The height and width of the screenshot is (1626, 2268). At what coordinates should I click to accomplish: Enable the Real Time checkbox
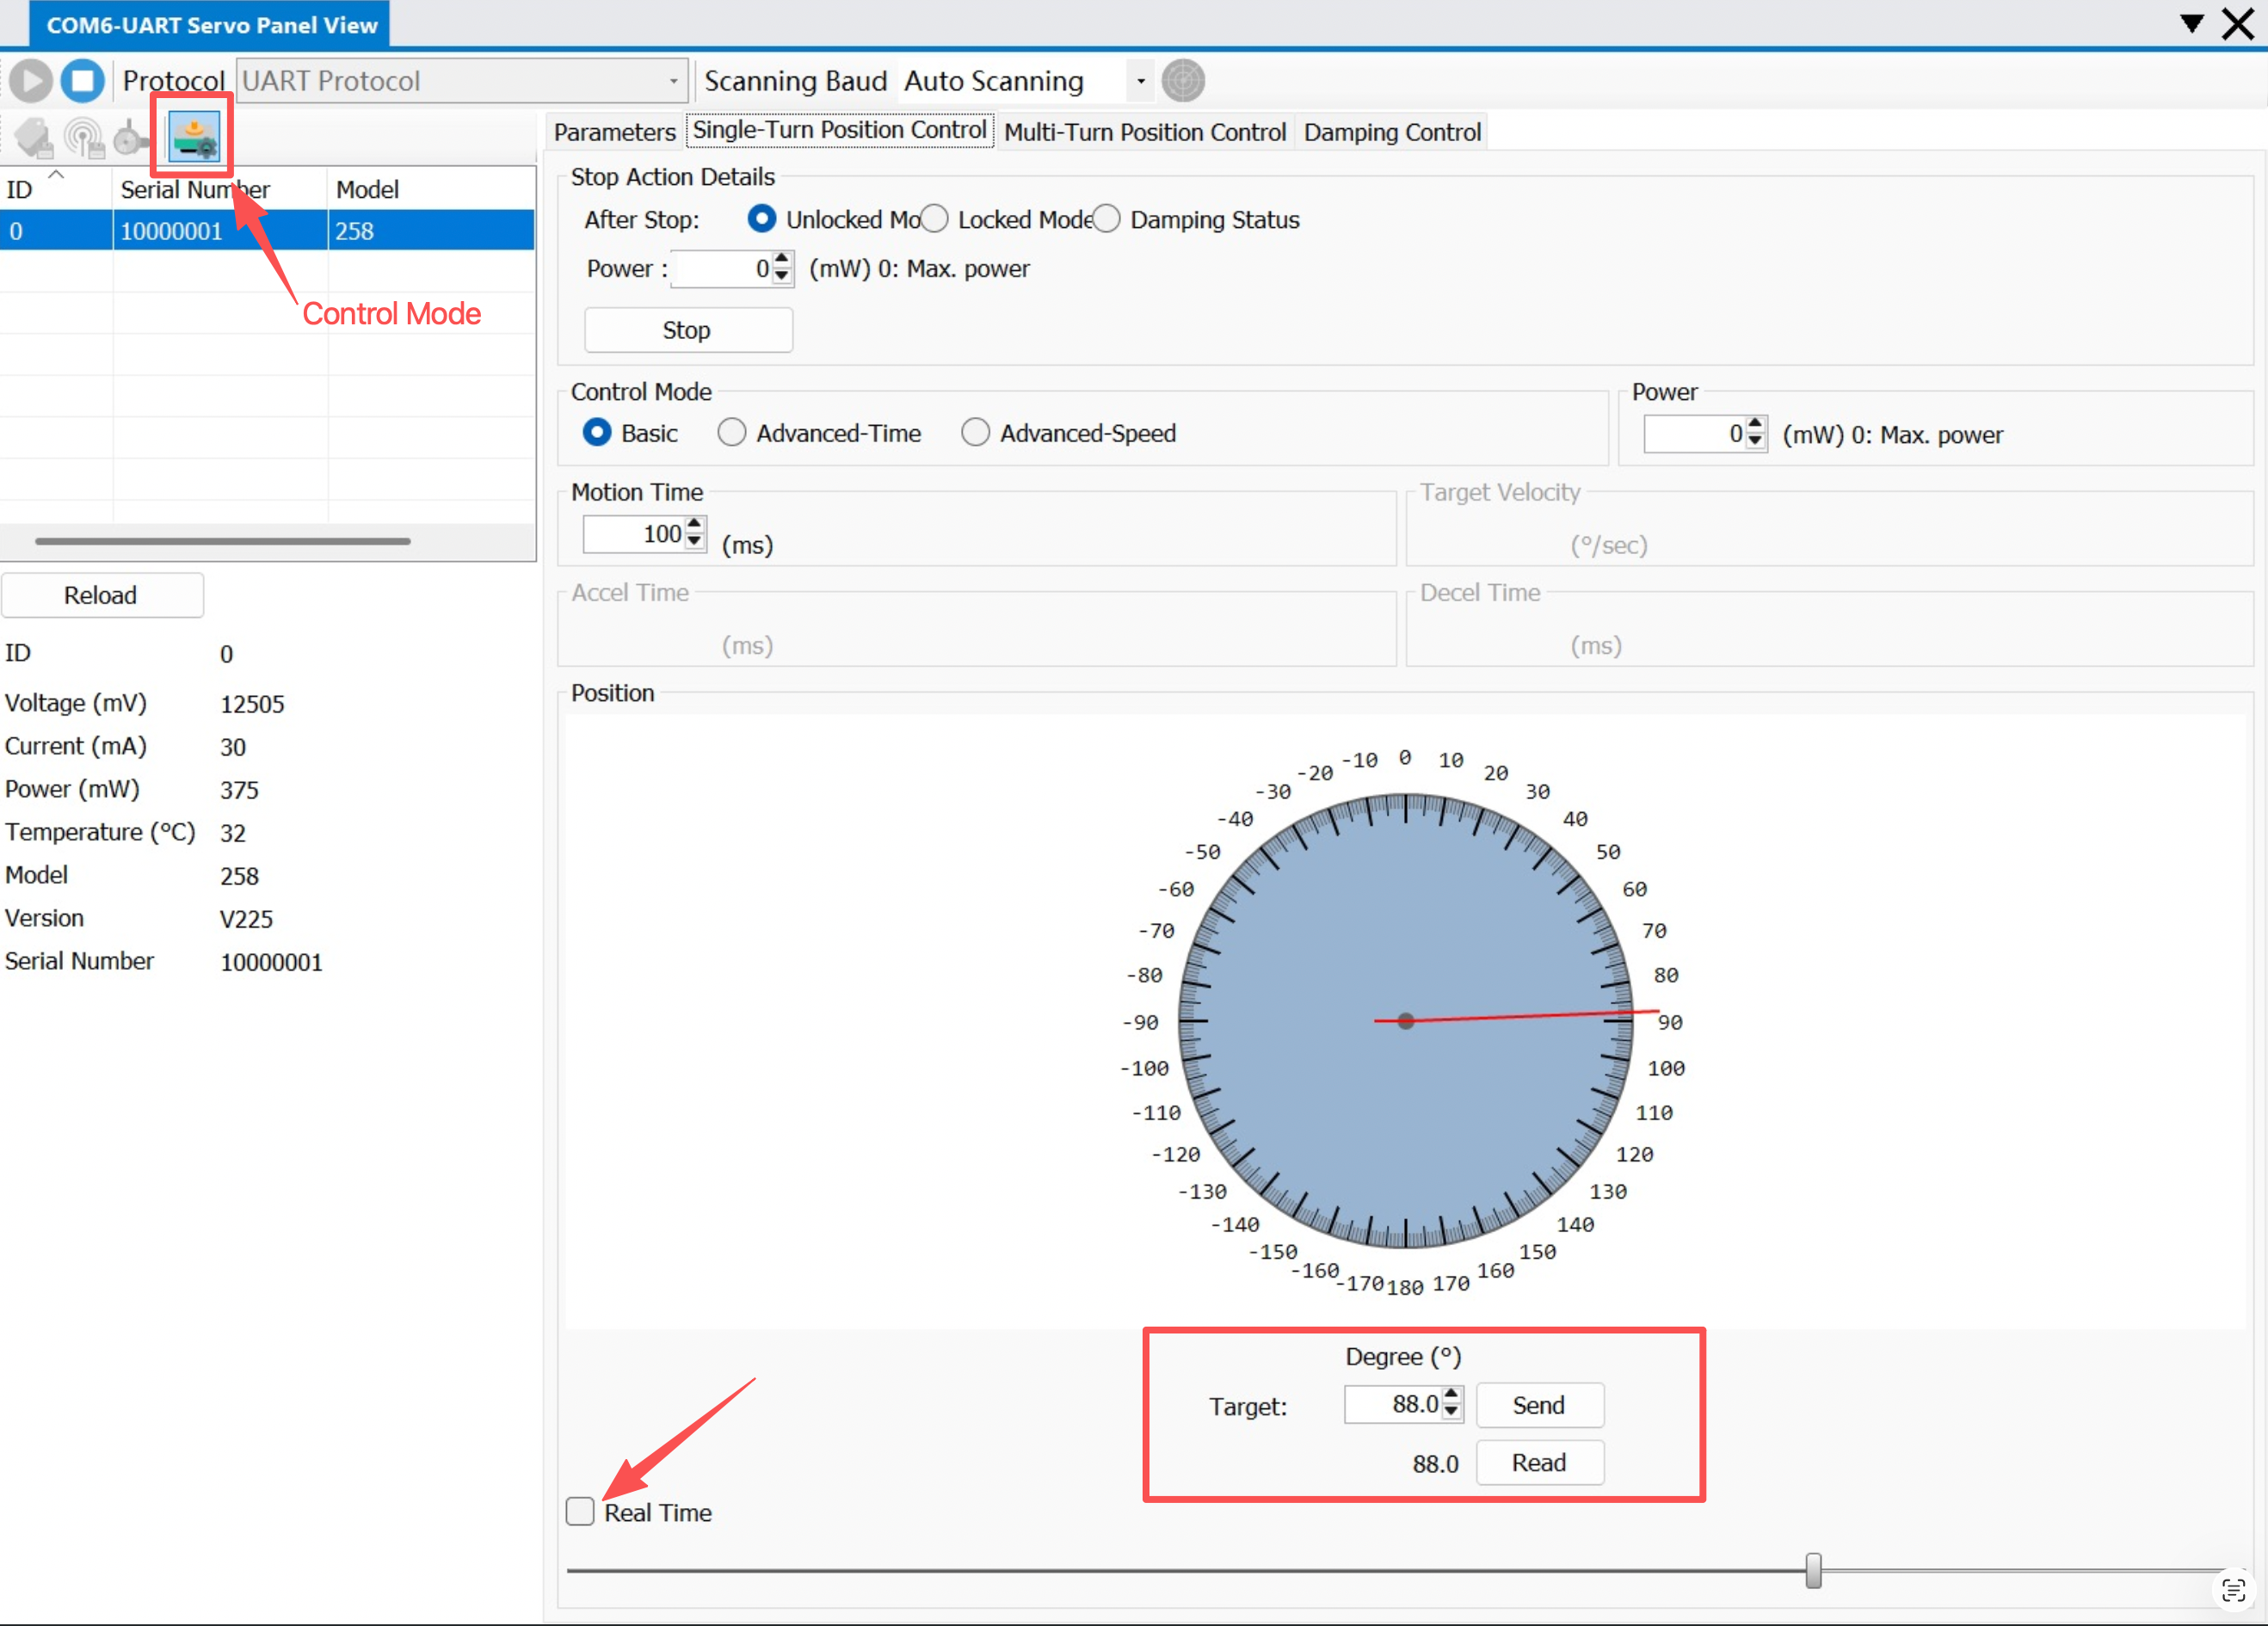pyautogui.click(x=580, y=1511)
